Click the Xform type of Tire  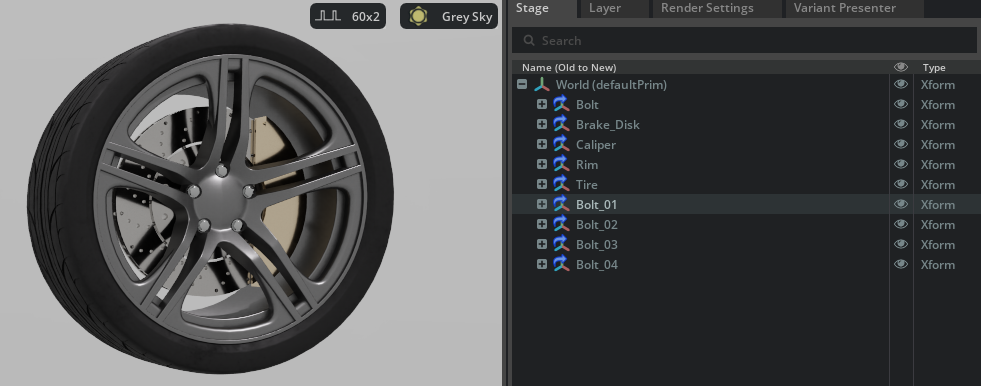click(x=937, y=185)
